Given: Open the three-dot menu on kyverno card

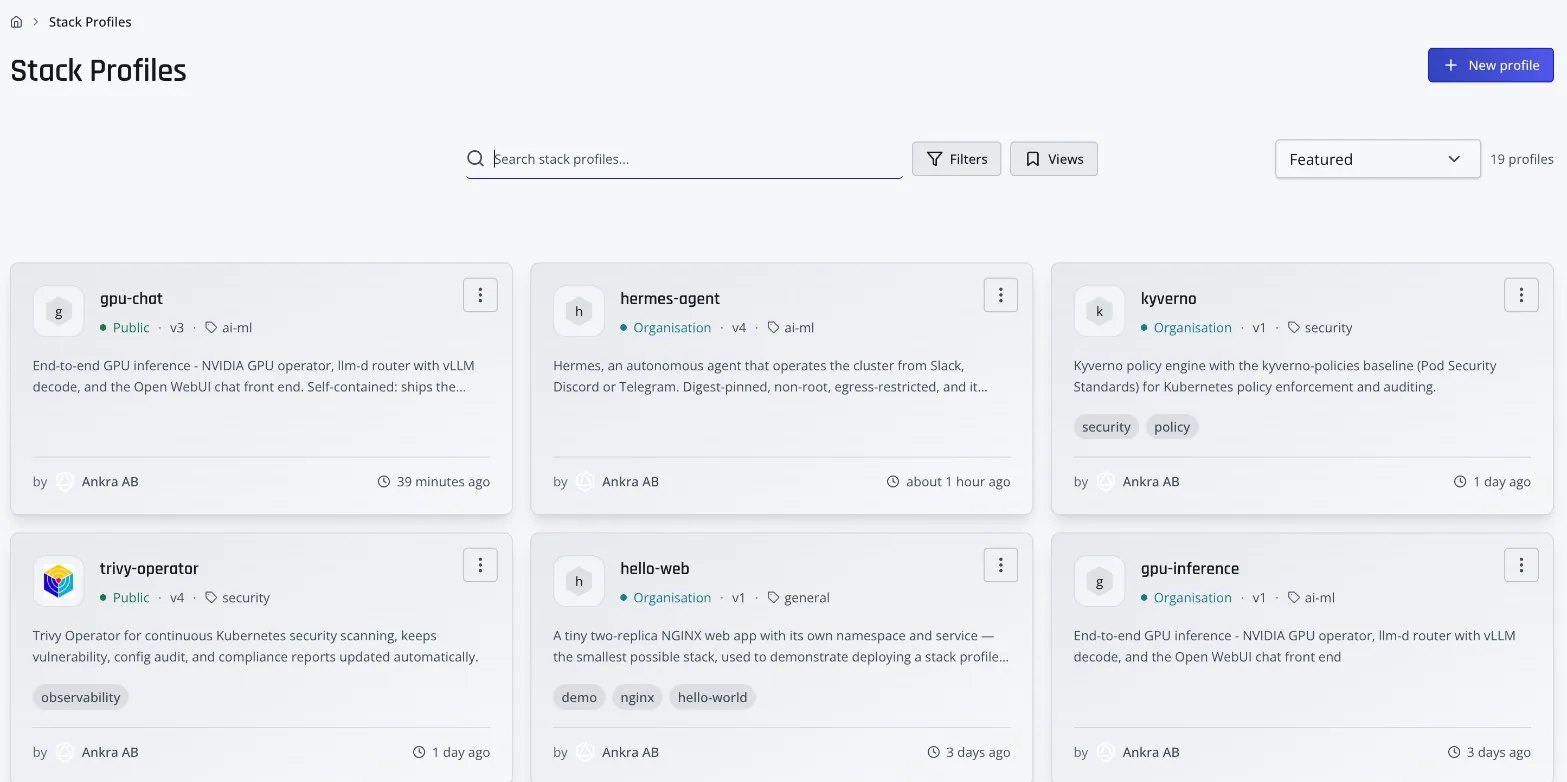Looking at the screenshot, I should 1521,295.
